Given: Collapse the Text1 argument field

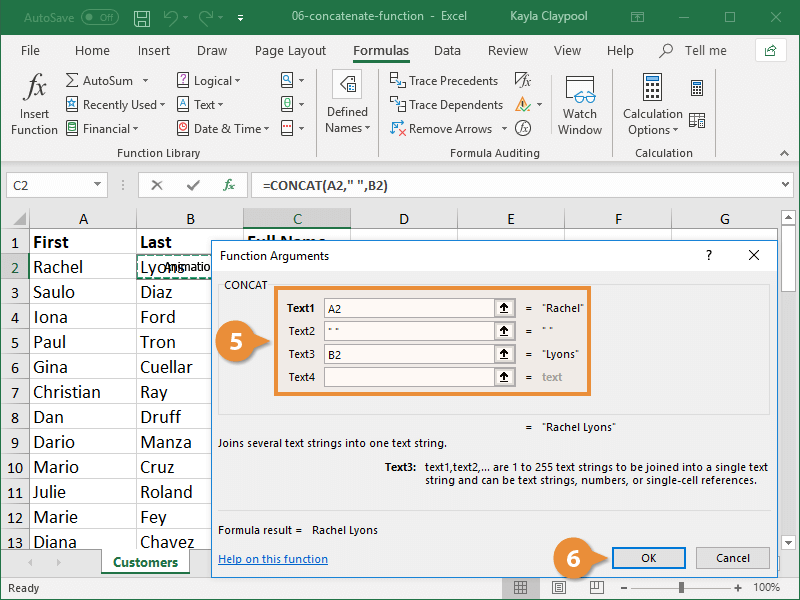Looking at the screenshot, I should tap(504, 308).
